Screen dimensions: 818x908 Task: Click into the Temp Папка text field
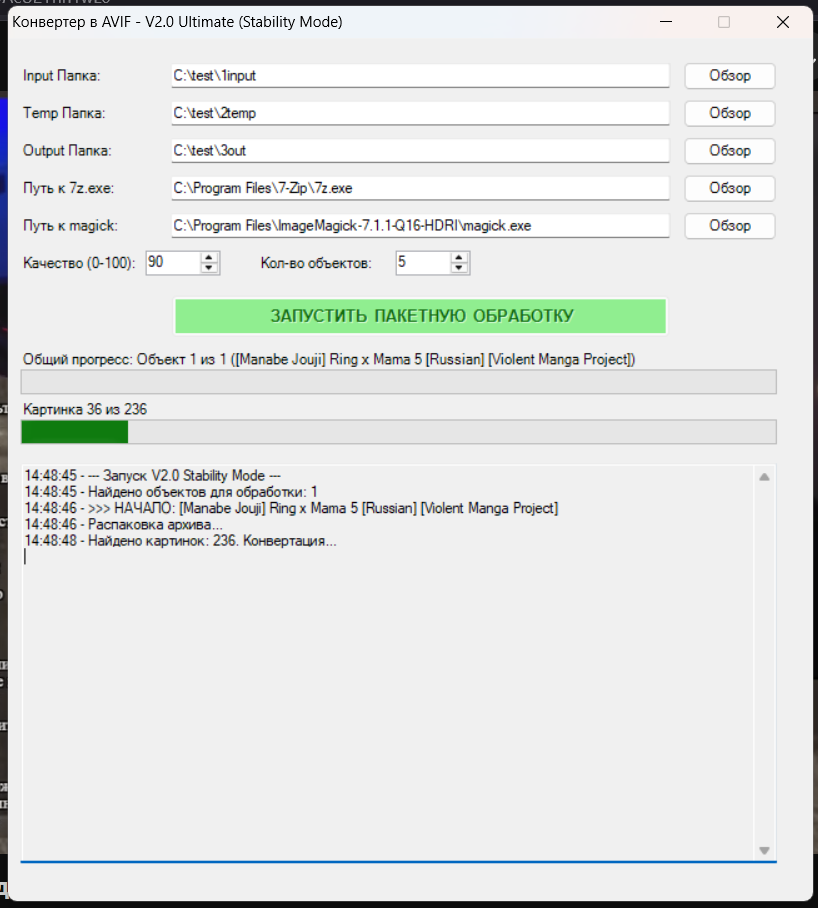tap(419, 113)
